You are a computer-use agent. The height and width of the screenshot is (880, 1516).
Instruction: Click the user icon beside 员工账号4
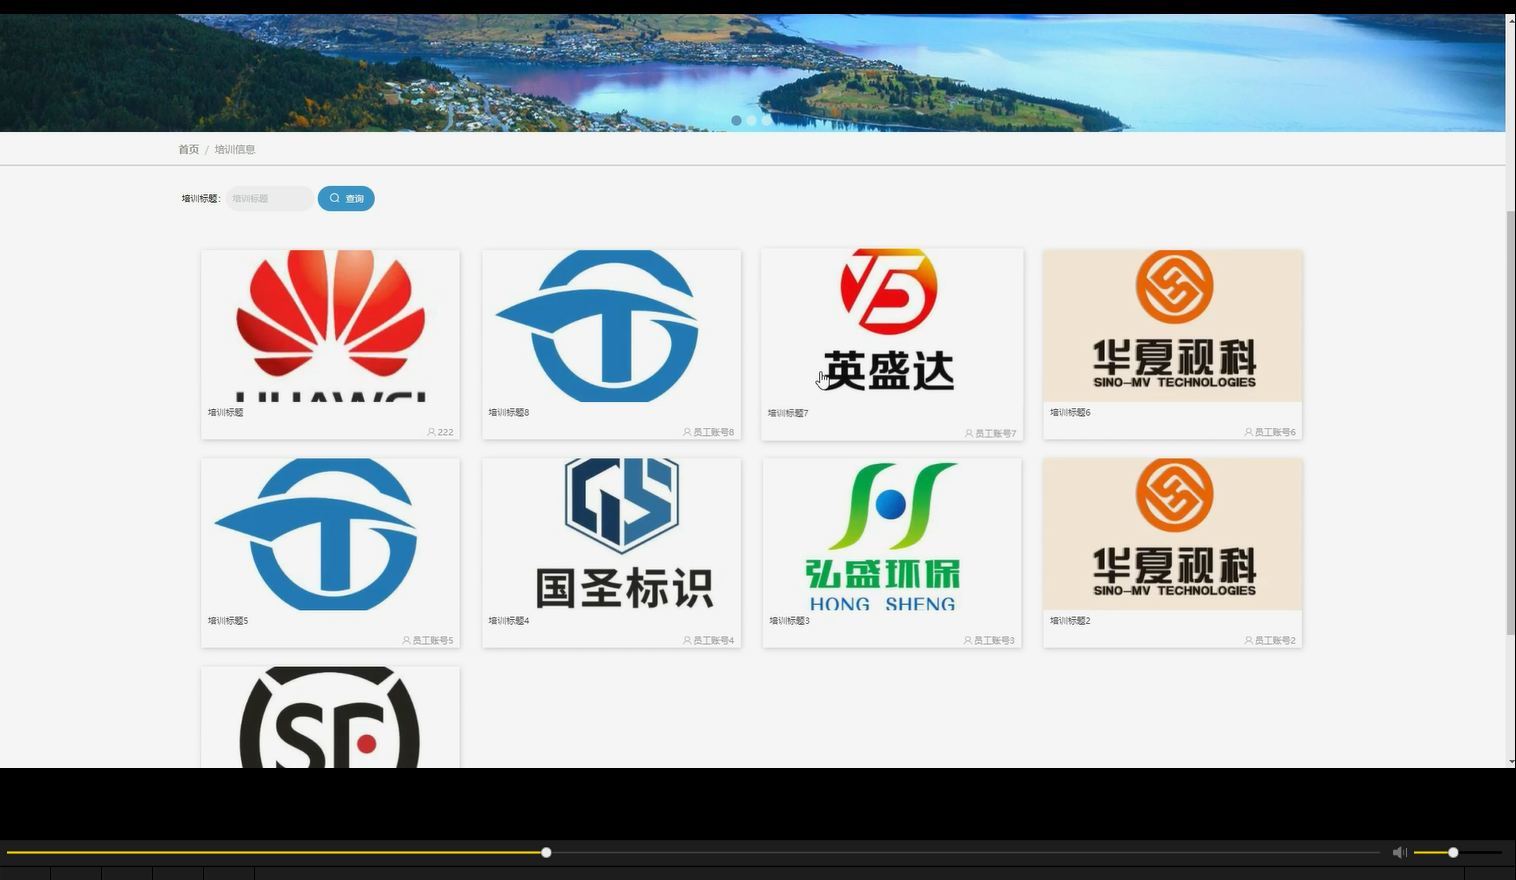tap(687, 640)
